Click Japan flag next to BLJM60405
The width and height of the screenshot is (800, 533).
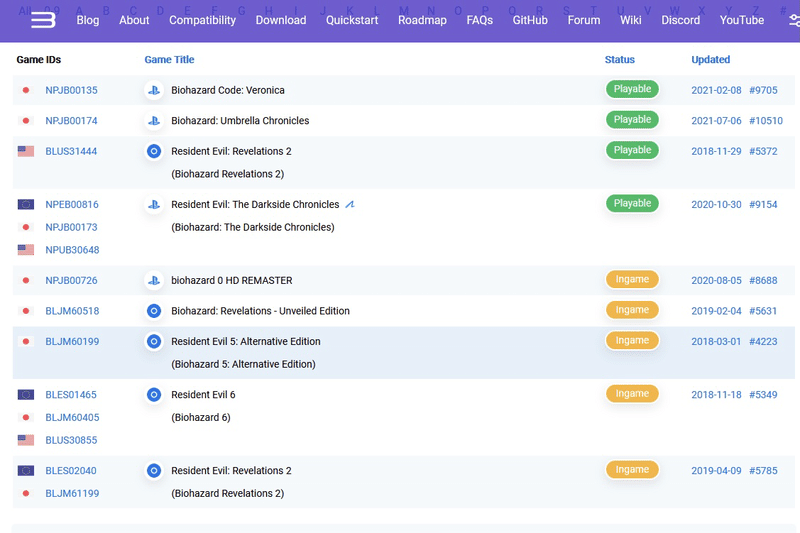tap(26, 418)
